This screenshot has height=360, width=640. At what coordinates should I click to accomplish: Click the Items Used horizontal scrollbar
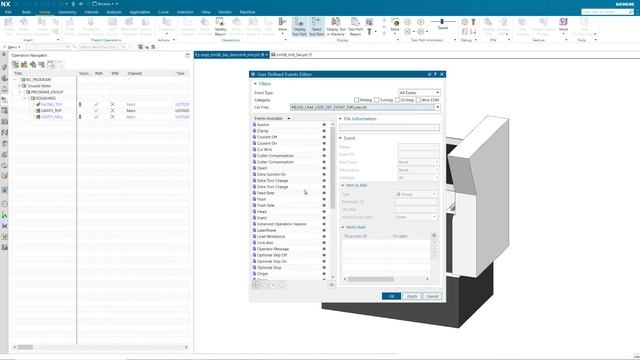[371, 279]
